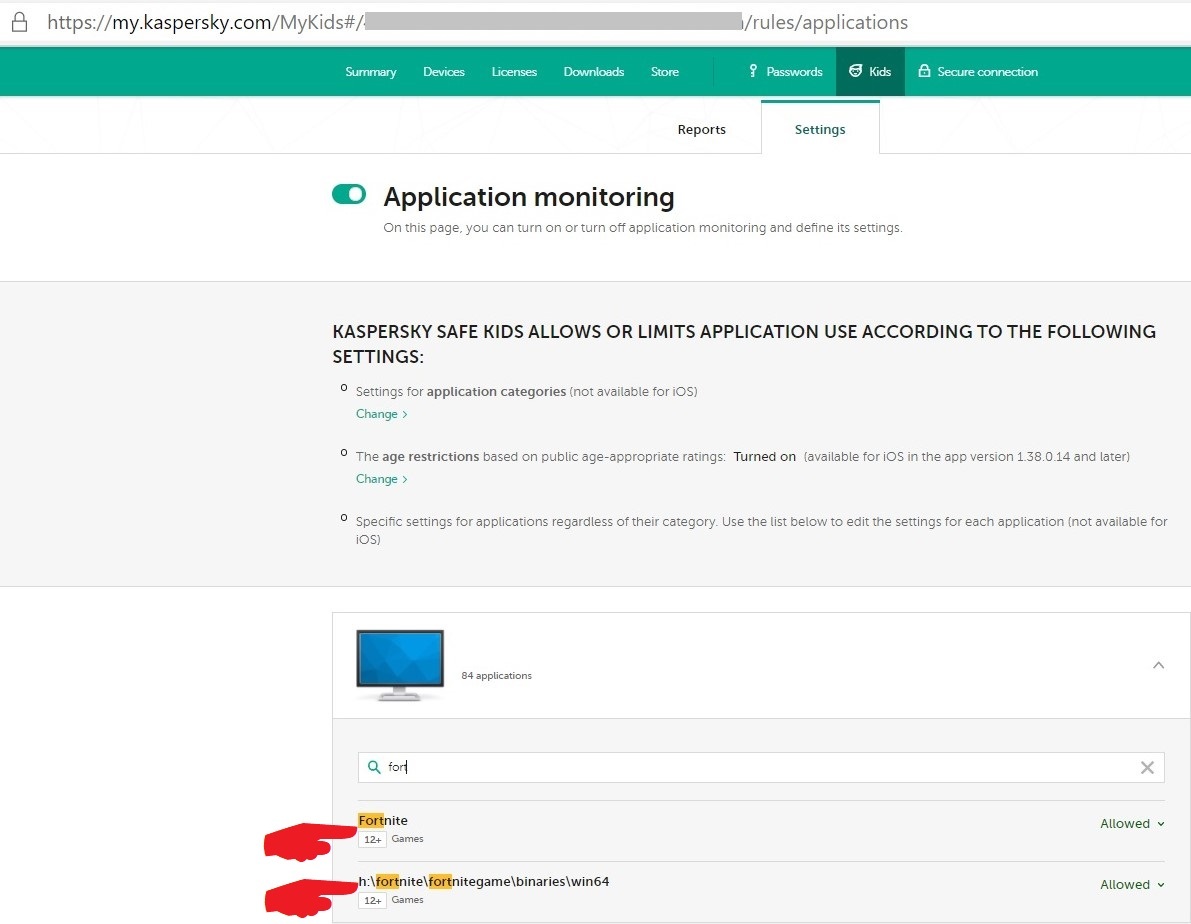1191x924 pixels.
Task: Click the 12+ badge under h:\fortnite path
Action: pos(372,900)
